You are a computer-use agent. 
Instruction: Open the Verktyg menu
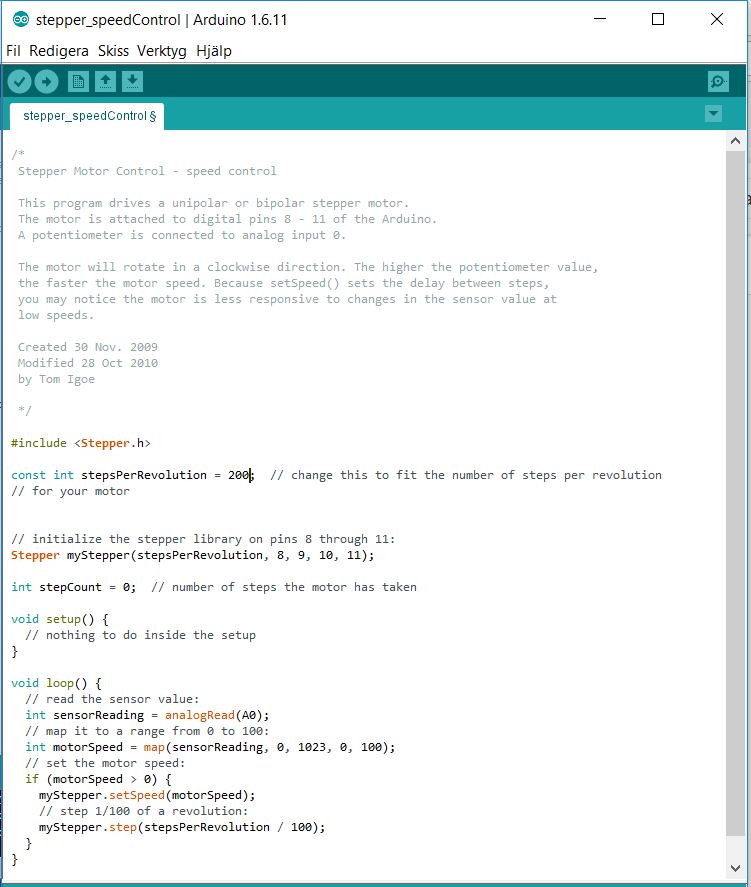(162, 51)
